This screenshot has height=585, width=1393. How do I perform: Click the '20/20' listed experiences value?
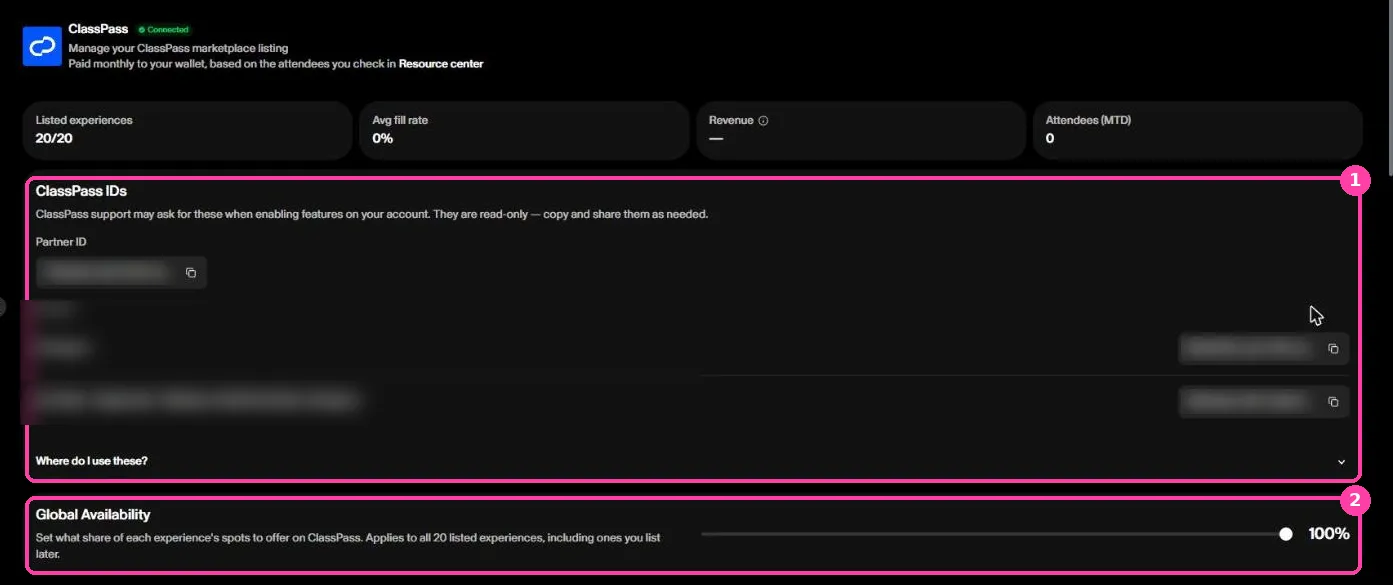pos(54,138)
